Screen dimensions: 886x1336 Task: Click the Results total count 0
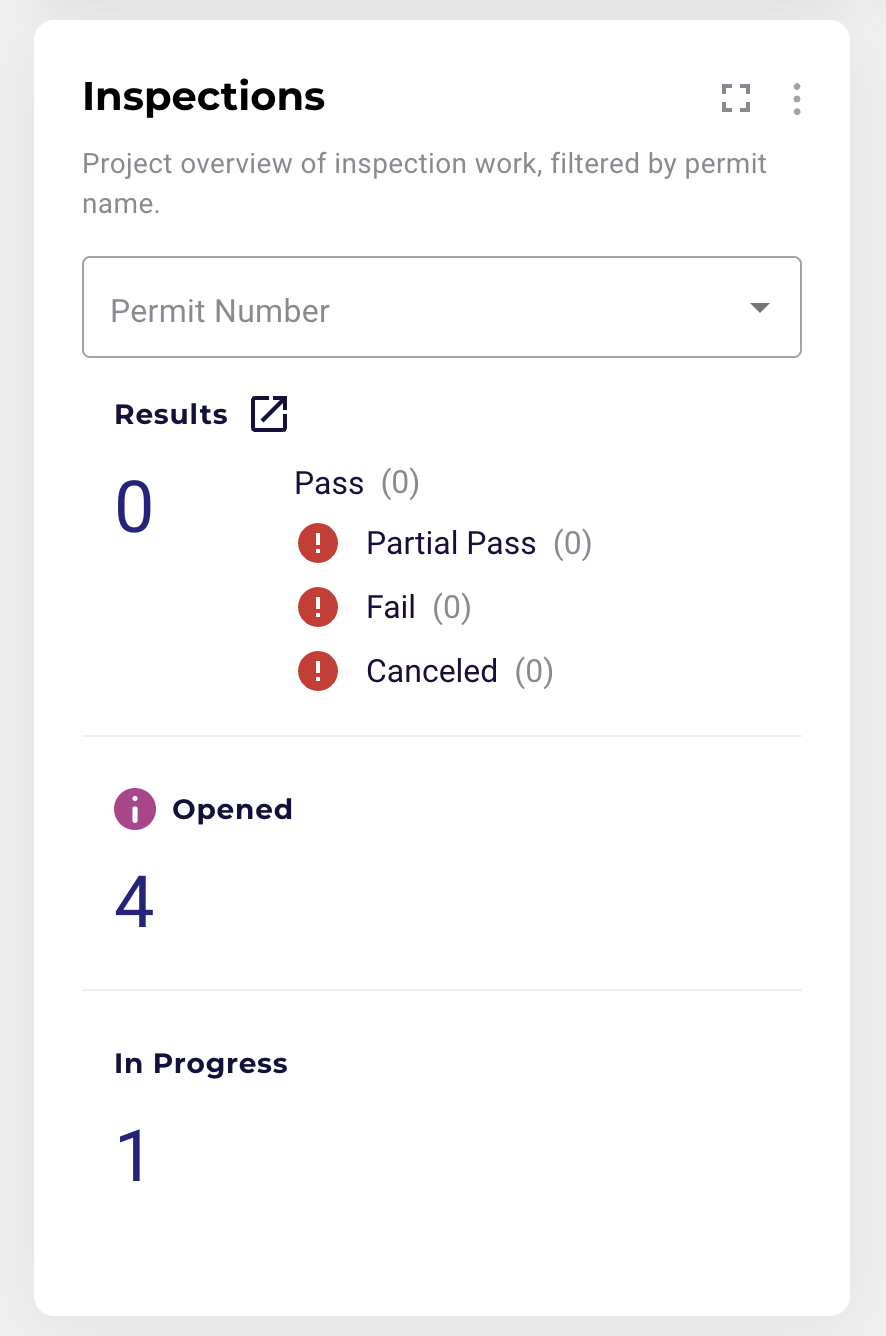[x=134, y=508]
